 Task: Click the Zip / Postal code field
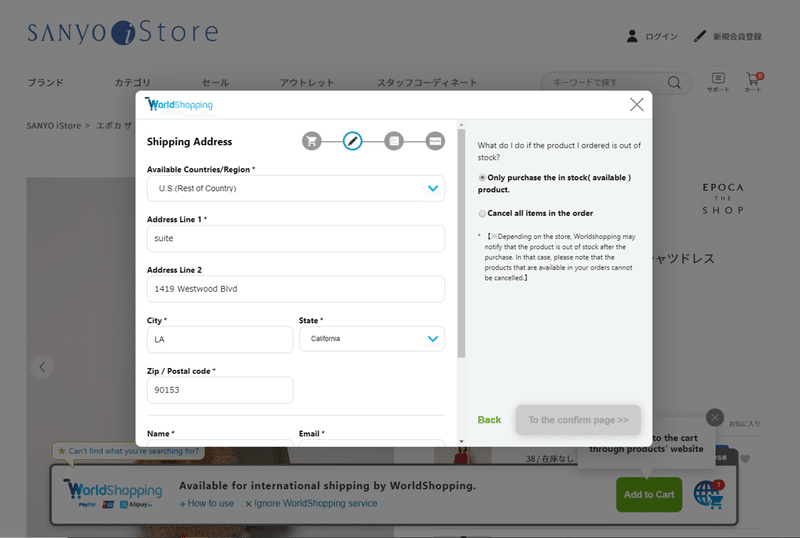[220, 390]
